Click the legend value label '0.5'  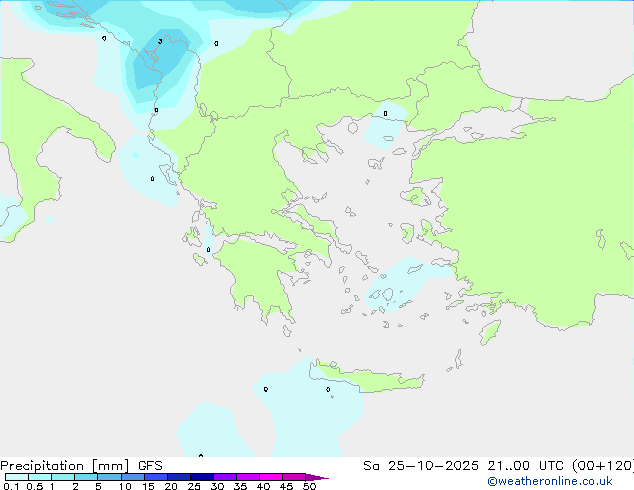[35, 486]
